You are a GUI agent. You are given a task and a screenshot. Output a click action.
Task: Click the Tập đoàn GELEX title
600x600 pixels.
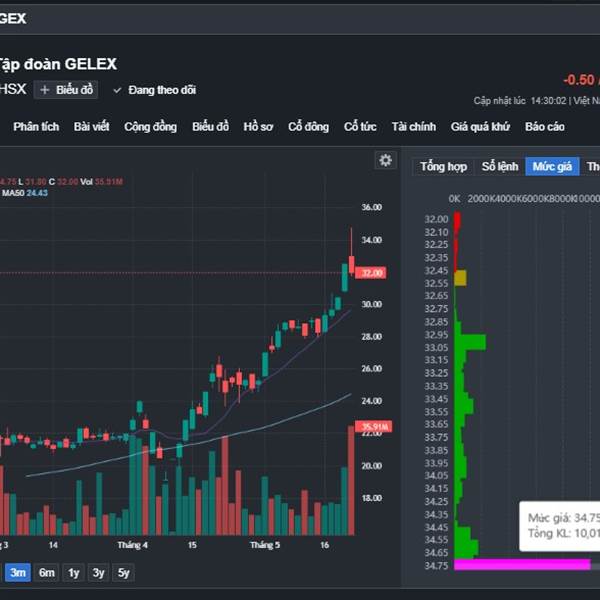pos(57,64)
